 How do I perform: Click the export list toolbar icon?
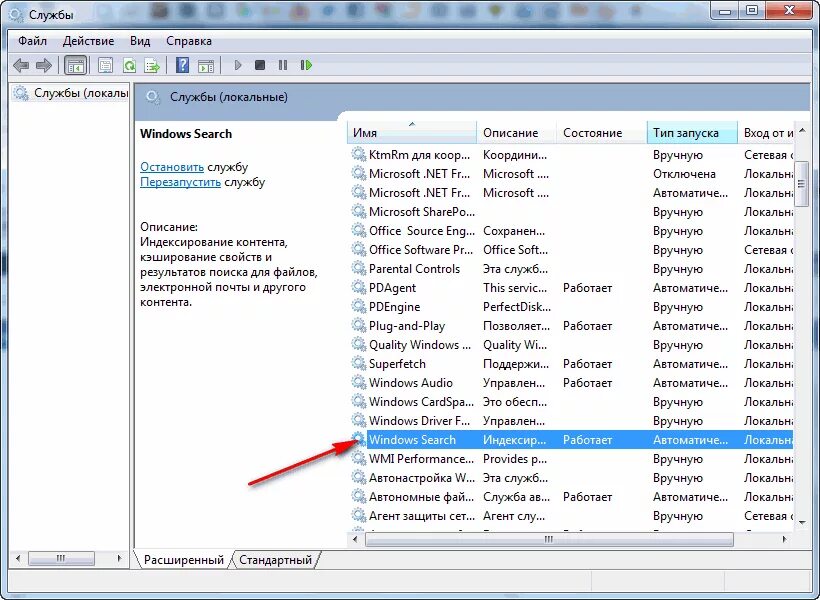click(150, 64)
